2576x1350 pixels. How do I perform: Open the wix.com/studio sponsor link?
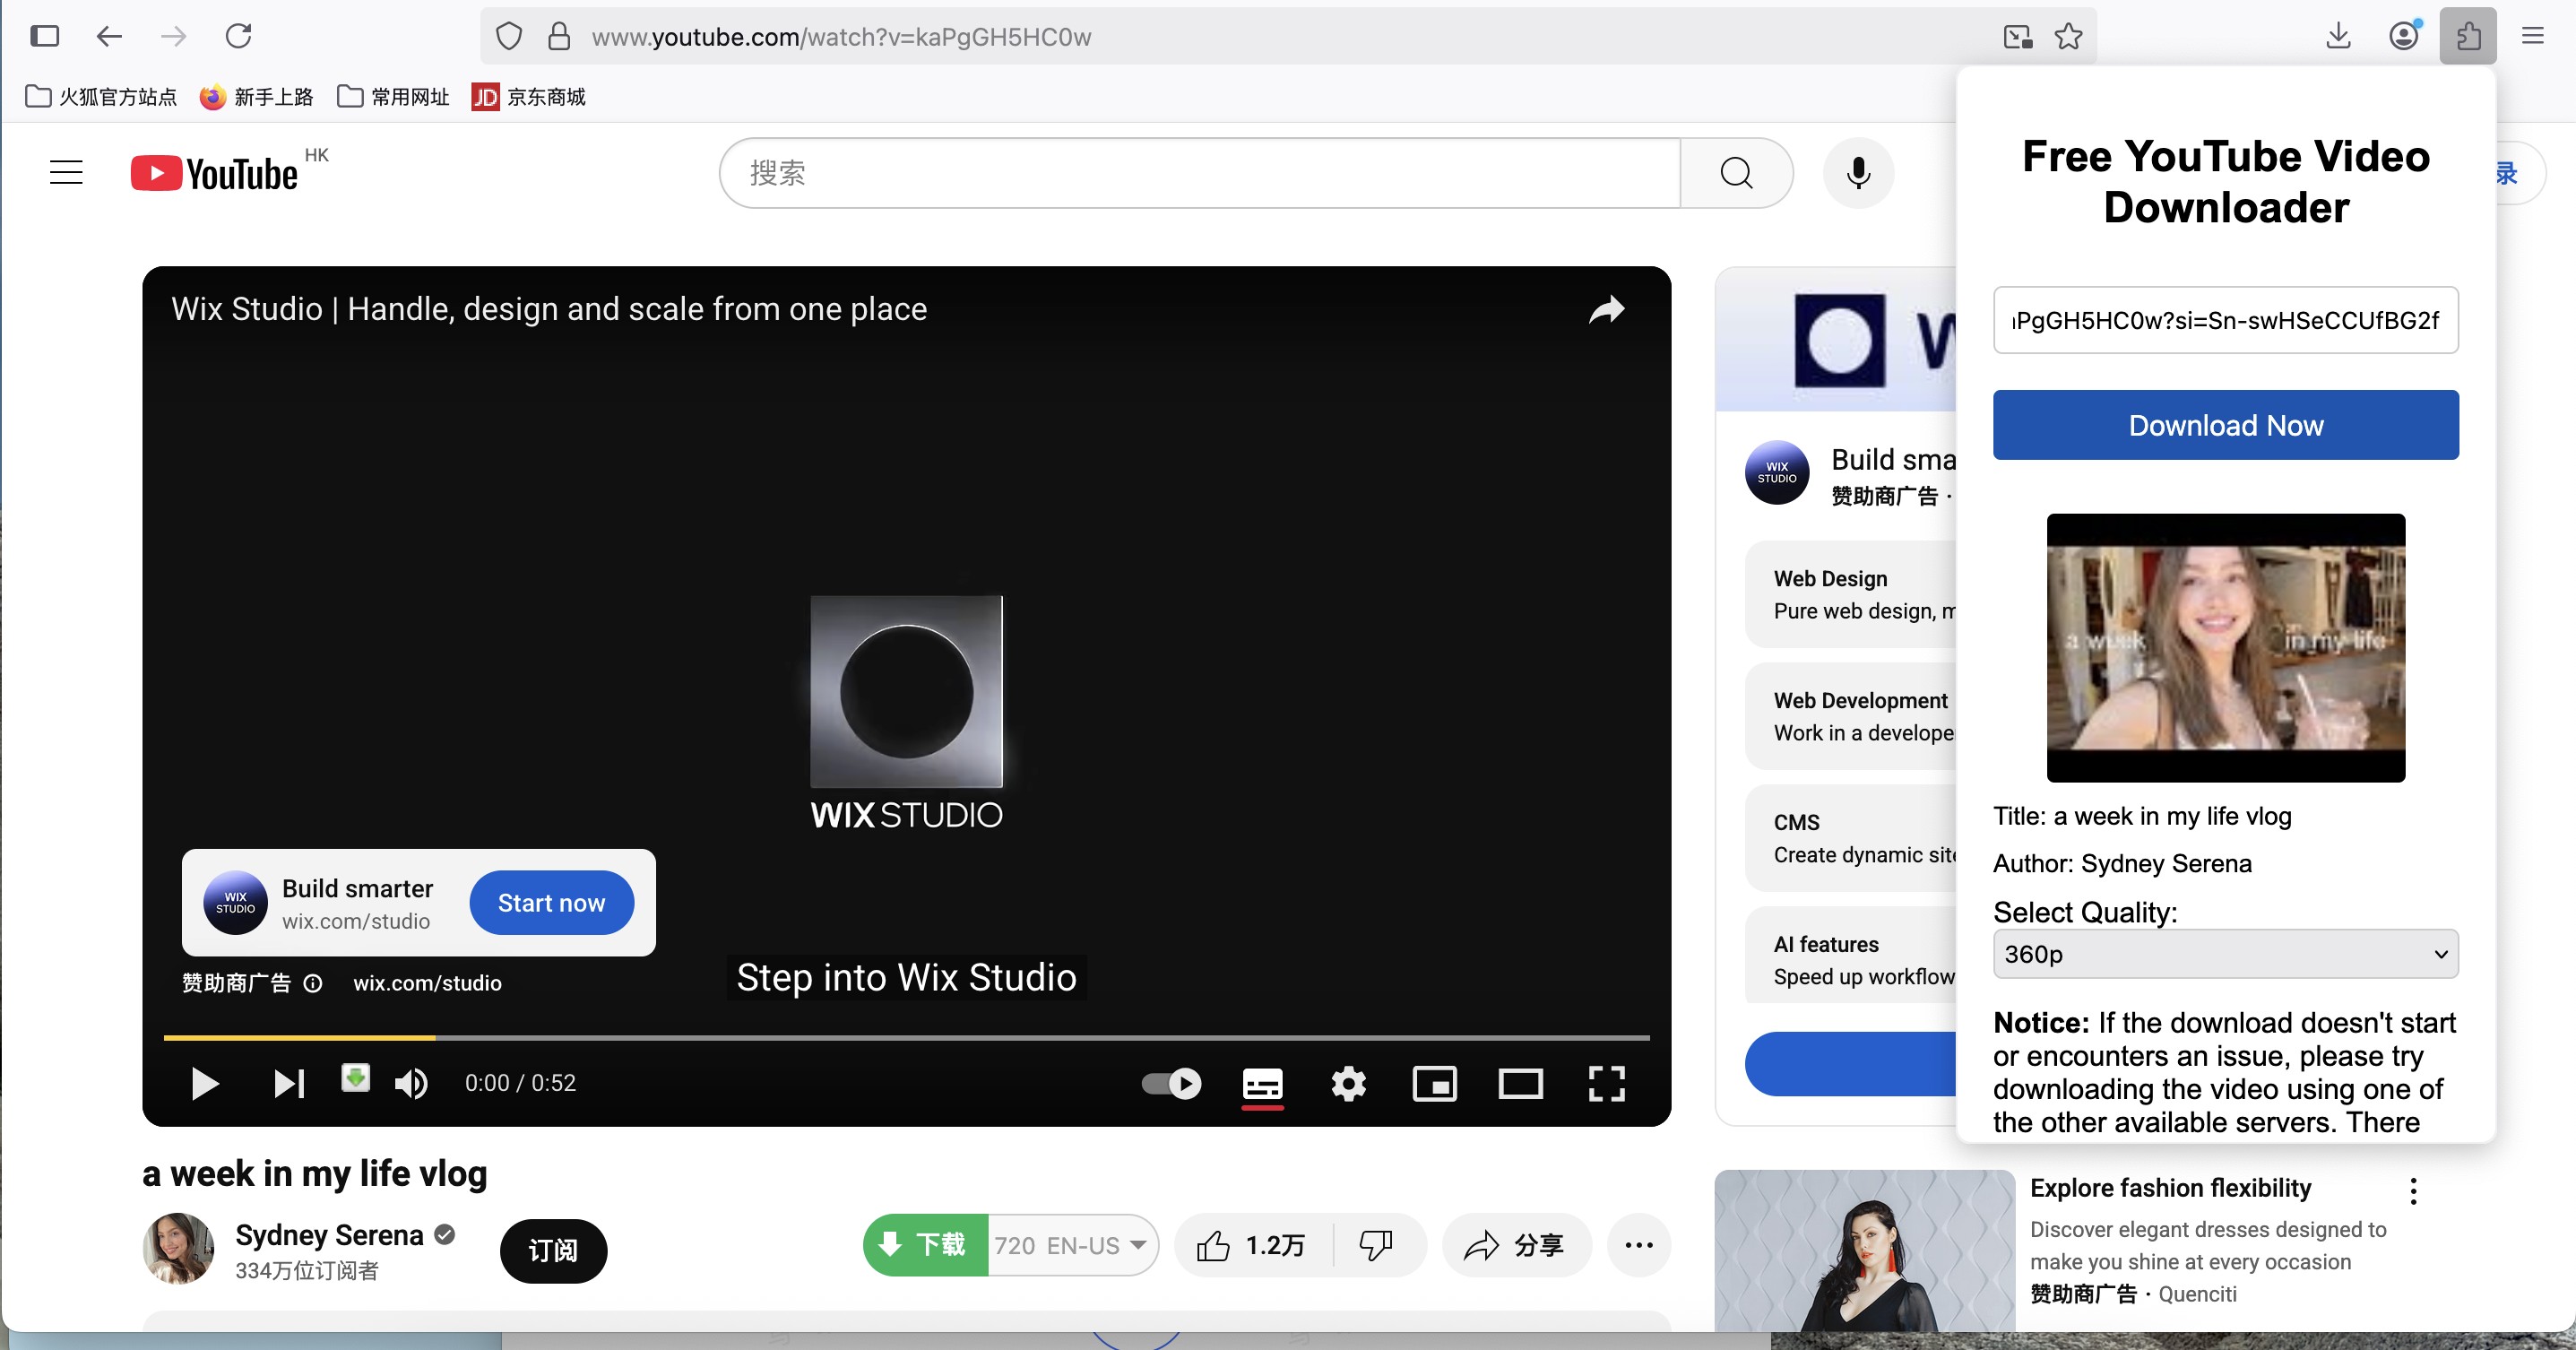(427, 983)
